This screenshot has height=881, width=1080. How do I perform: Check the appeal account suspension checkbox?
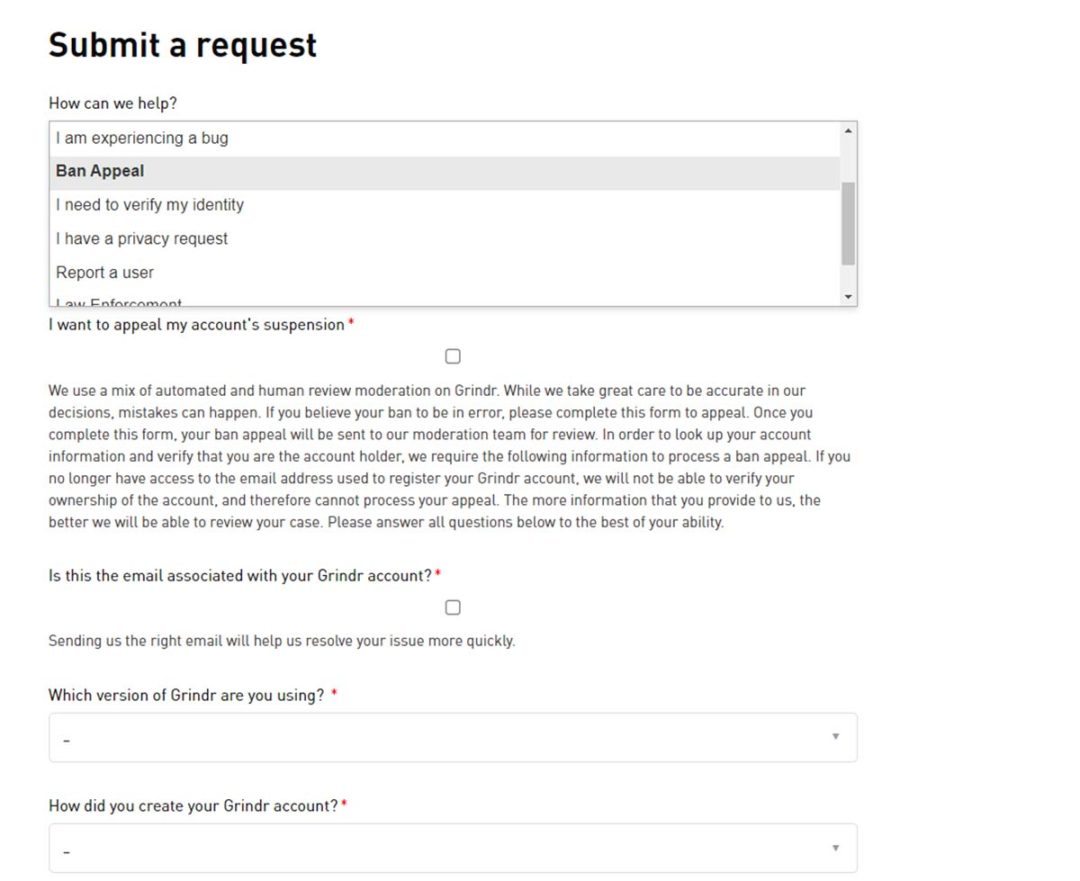[453, 357]
